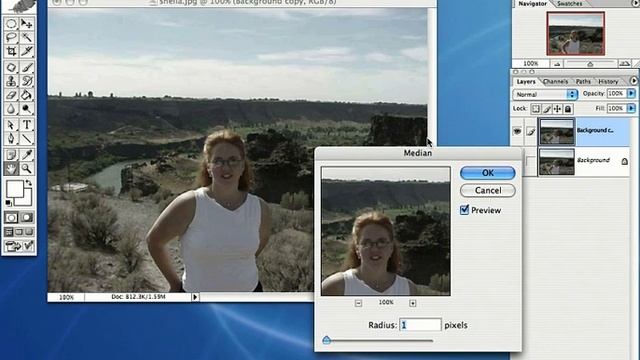Select the Zoom magnifier tool
Image resolution: width=640 pixels, height=360 pixels.
(x=27, y=168)
